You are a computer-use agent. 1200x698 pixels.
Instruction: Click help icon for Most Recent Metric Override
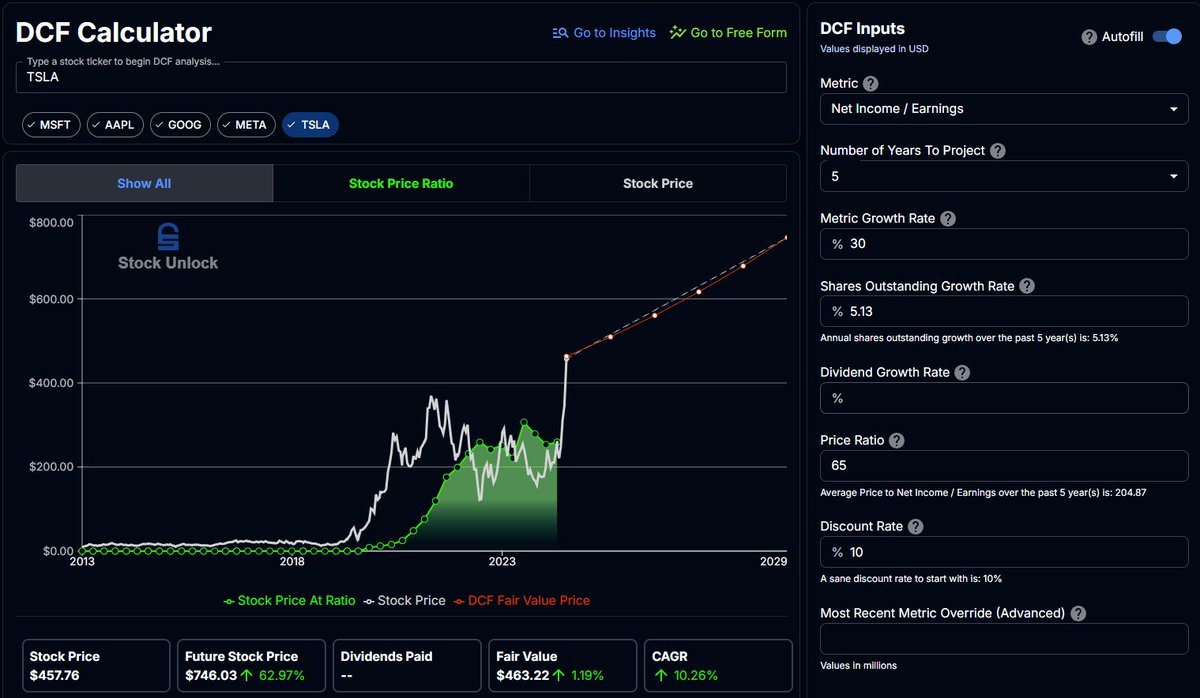point(1077,614)
